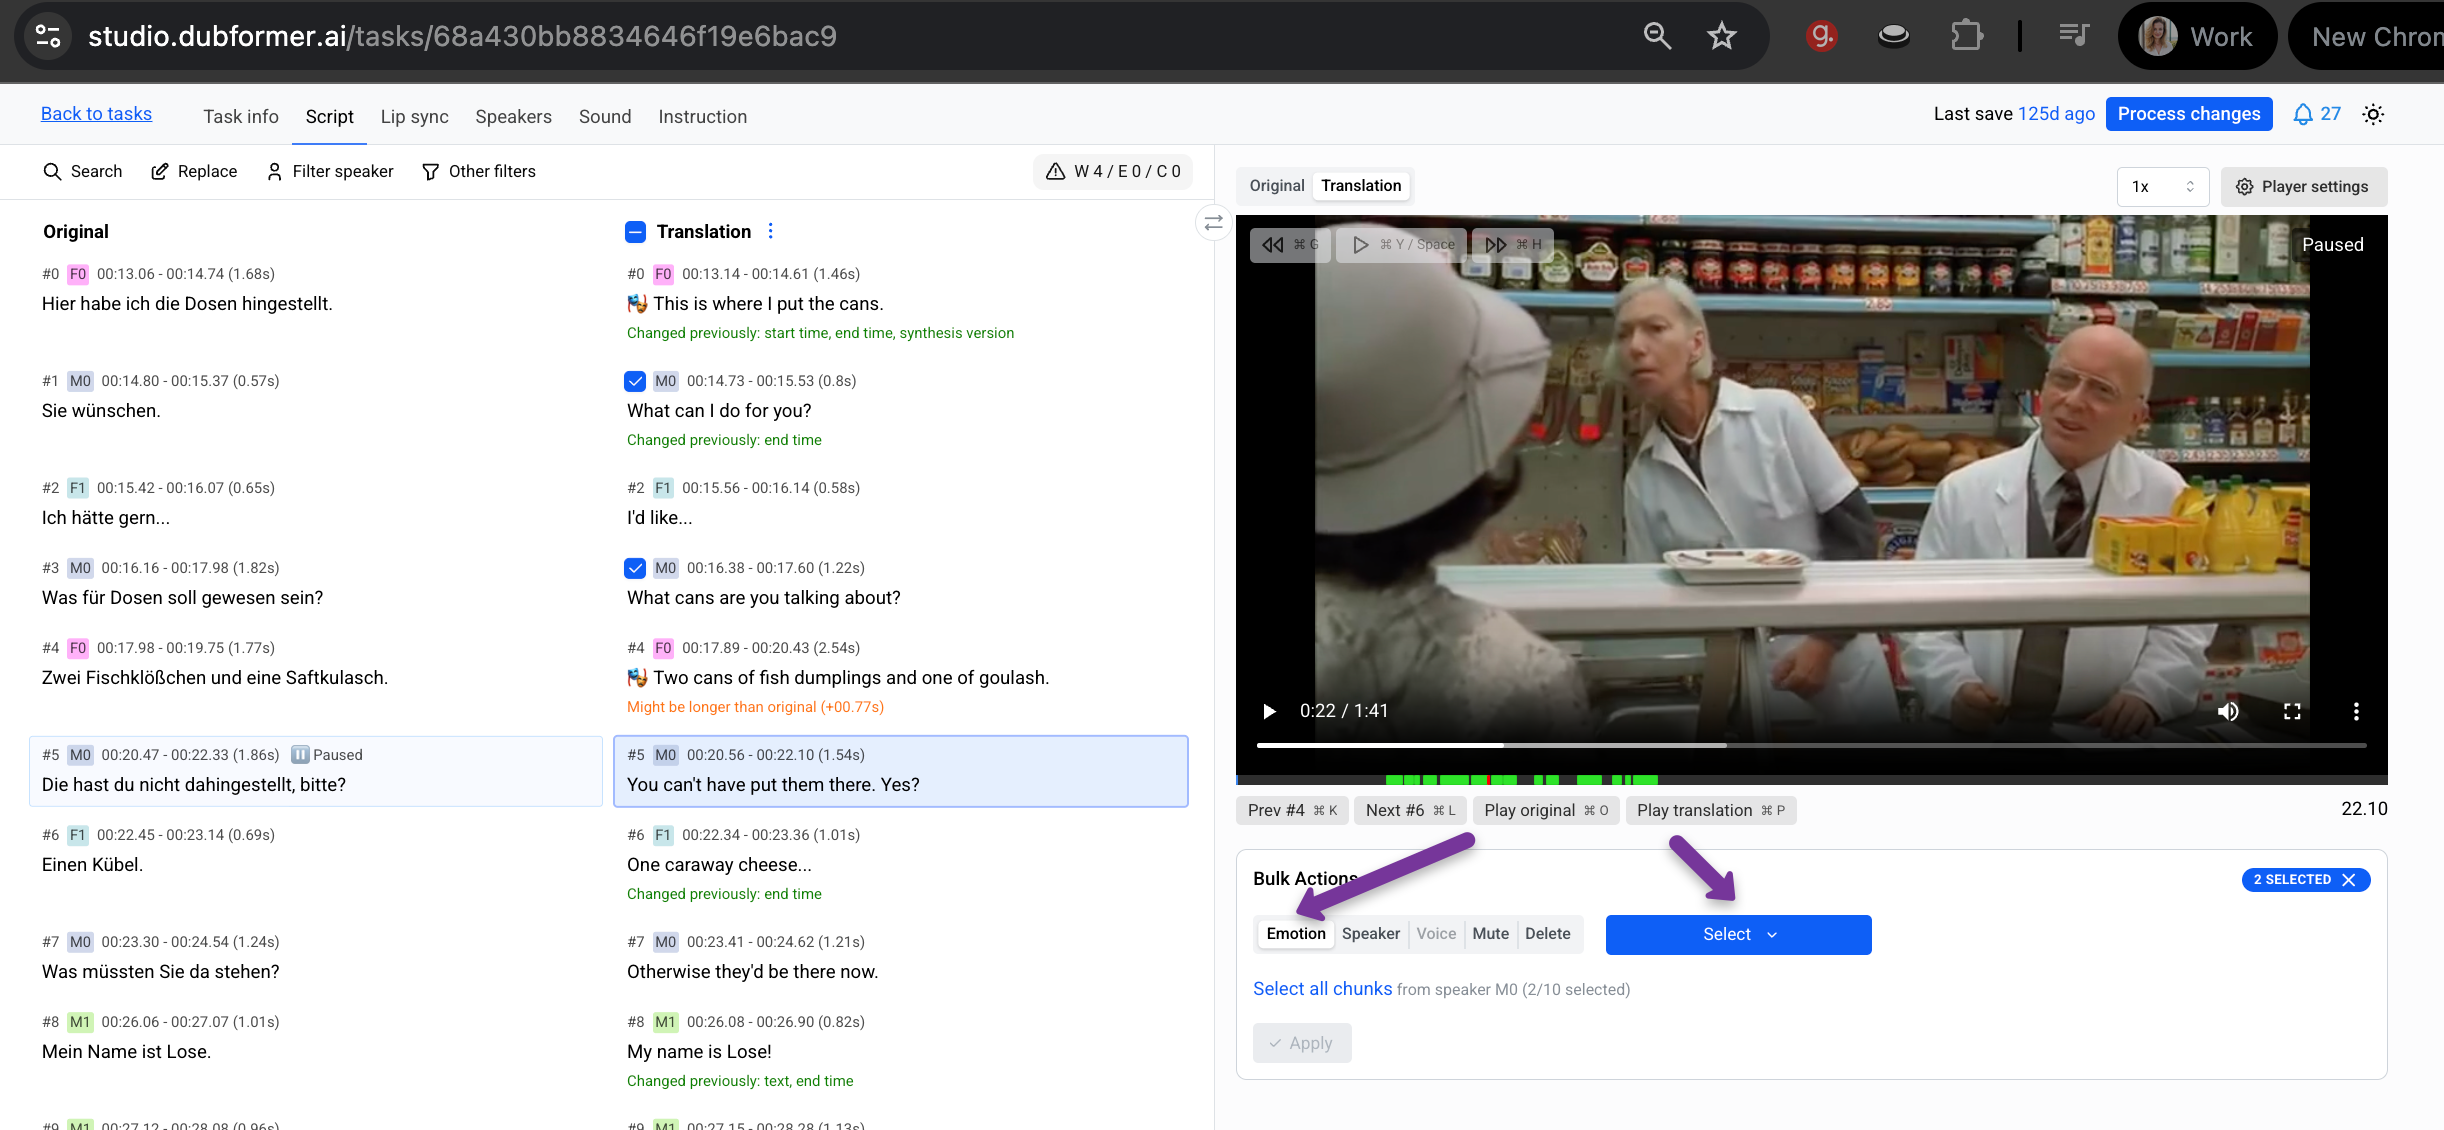Open the browser extensions puzzle icon

coord(1966,36)
